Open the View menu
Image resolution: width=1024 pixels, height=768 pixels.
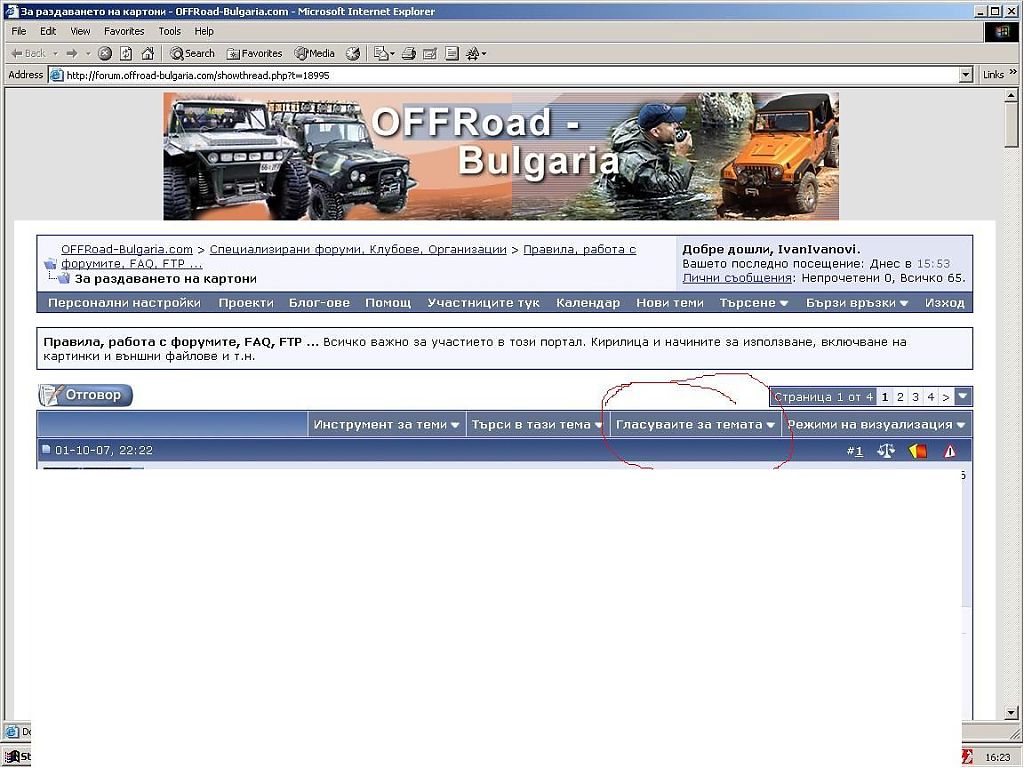(80, 31)
